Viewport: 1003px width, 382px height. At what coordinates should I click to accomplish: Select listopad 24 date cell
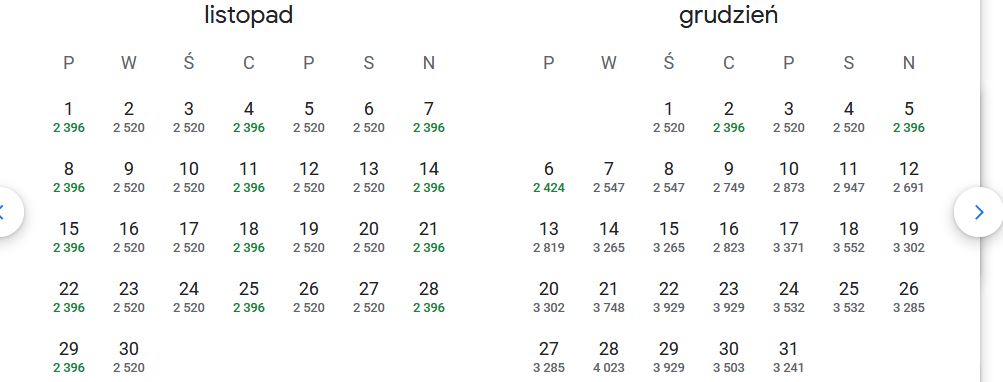pos(189,298)
